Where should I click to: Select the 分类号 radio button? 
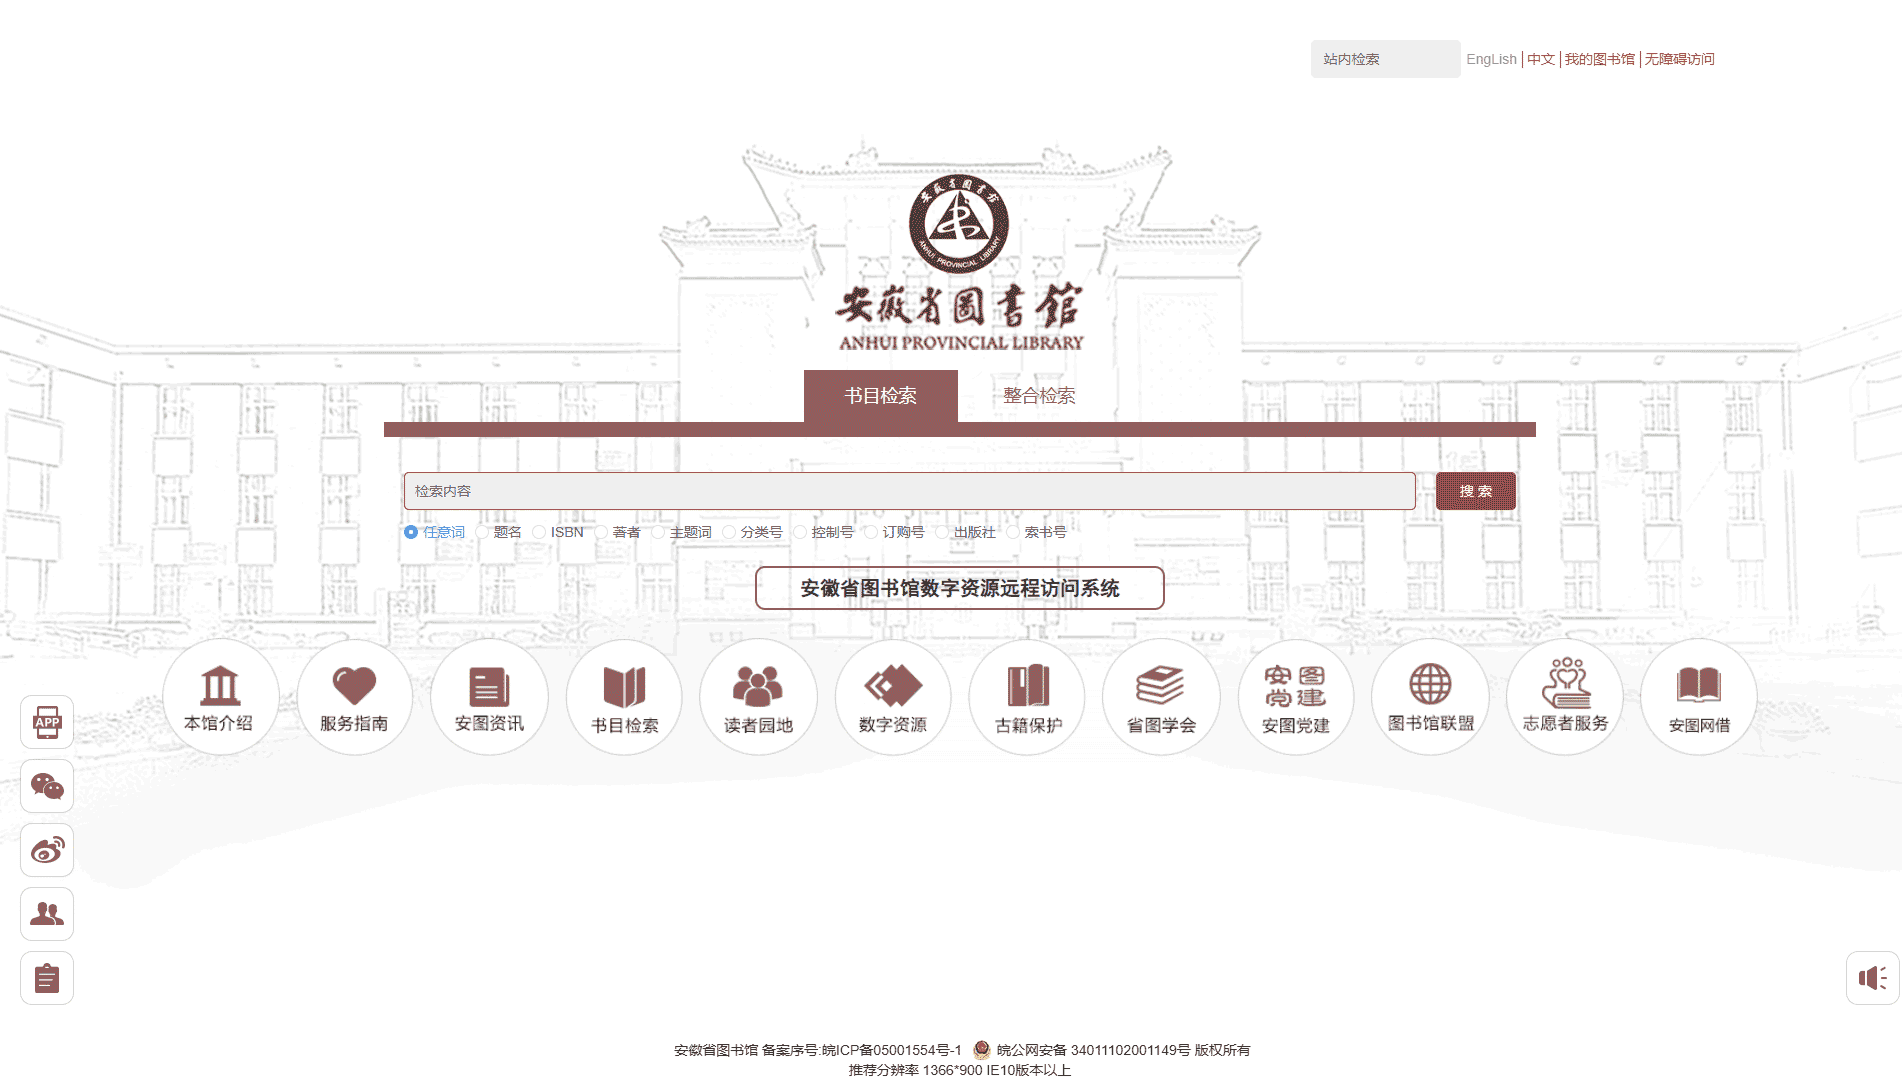coord(729,532)
